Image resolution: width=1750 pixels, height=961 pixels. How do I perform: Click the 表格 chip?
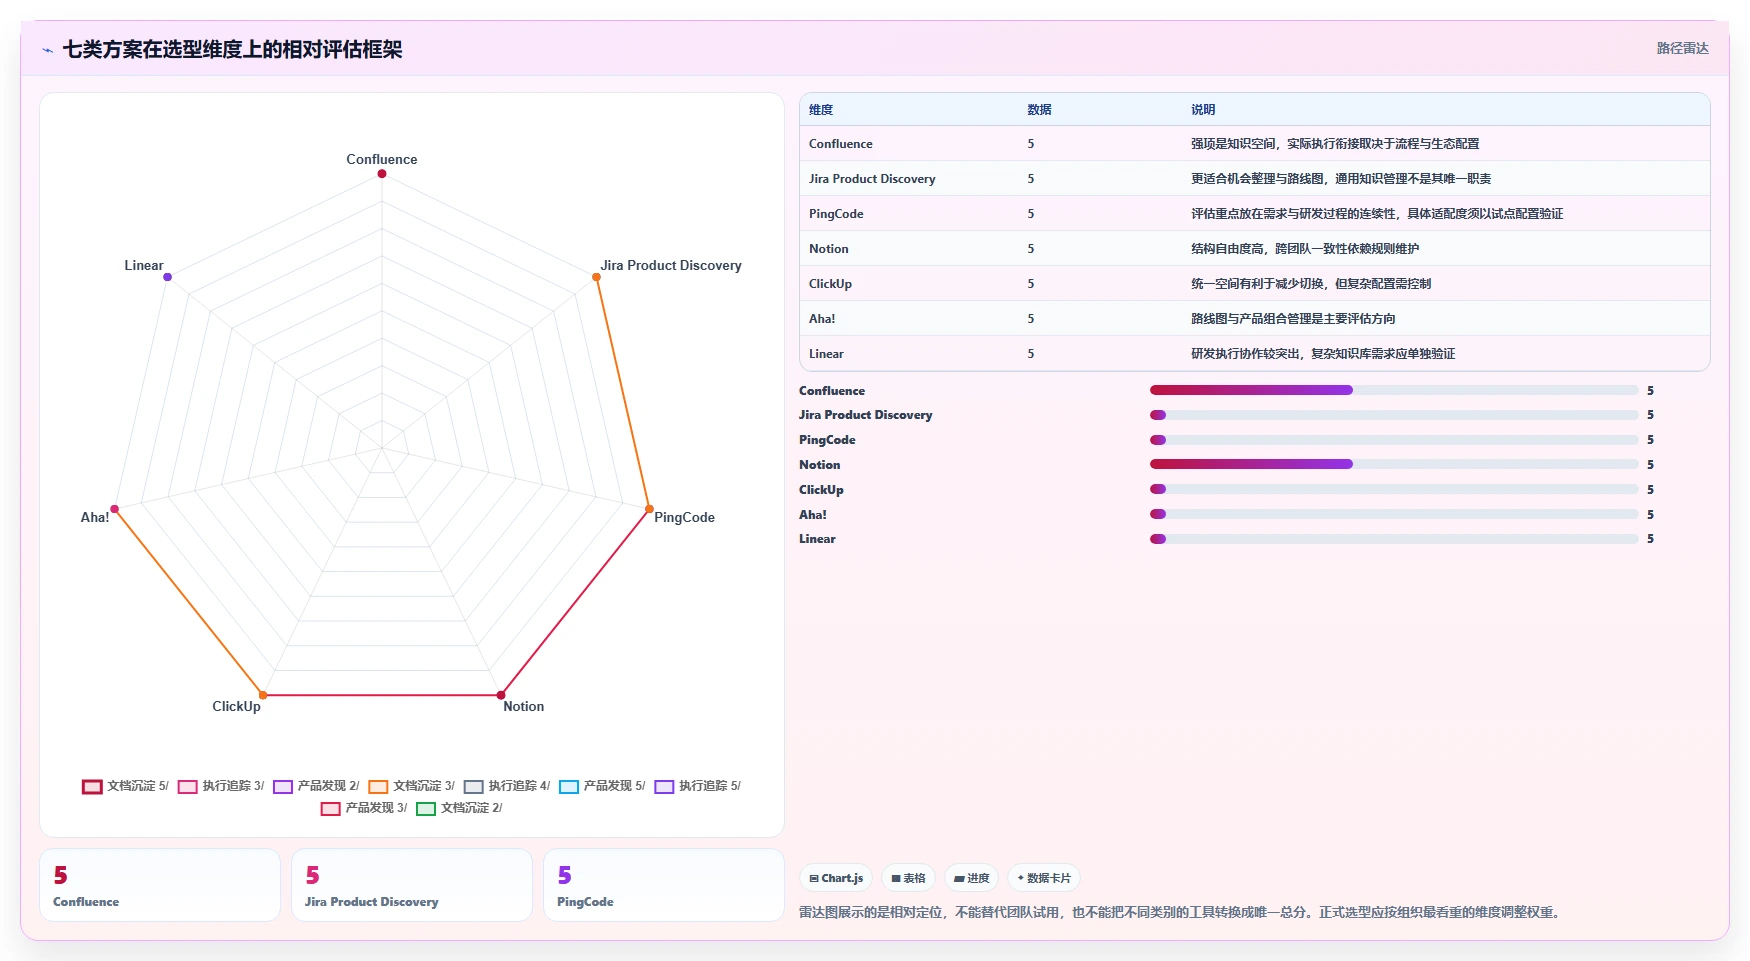point(908,878)
